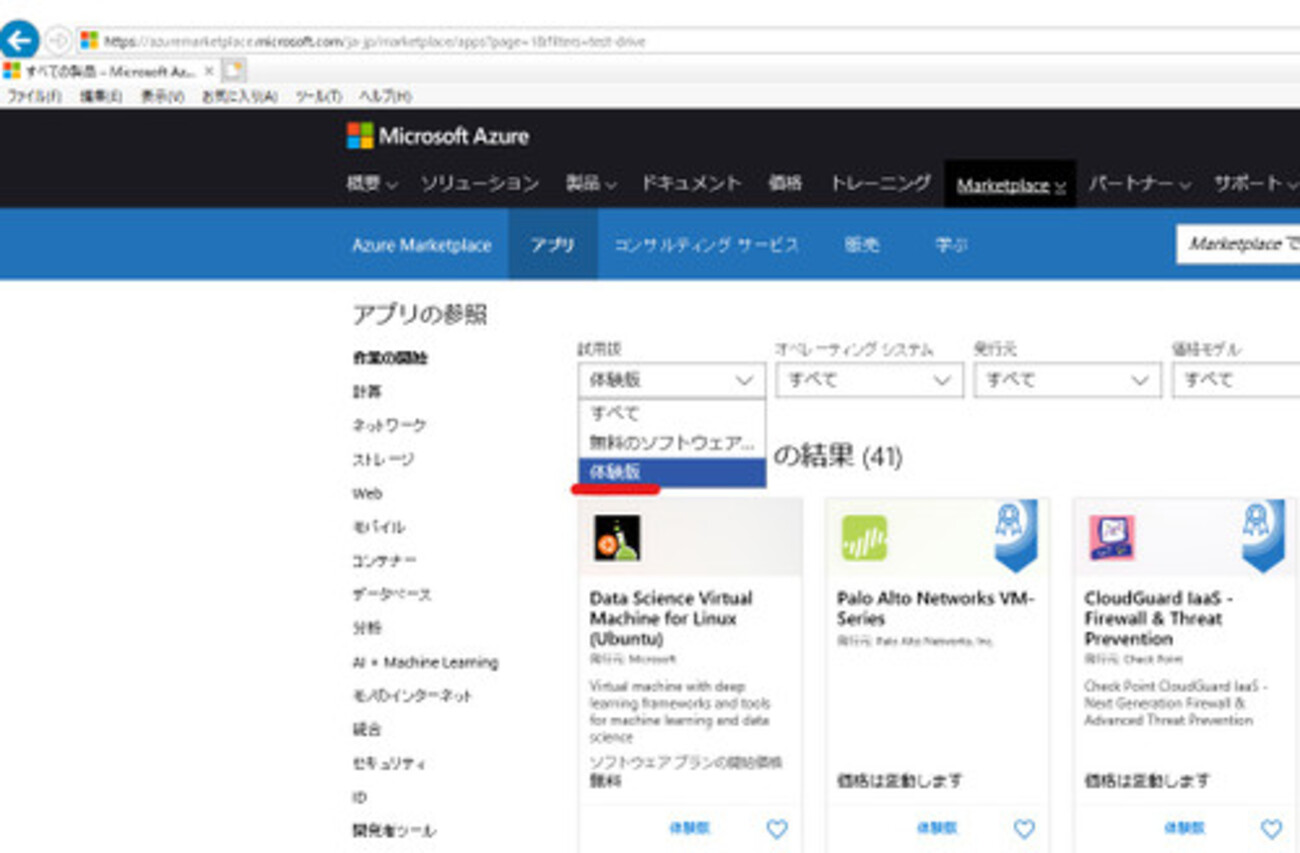Select the 学ぶ tab in blue bar
This screenshot has height=853, width=1300.
click(951, 245)
